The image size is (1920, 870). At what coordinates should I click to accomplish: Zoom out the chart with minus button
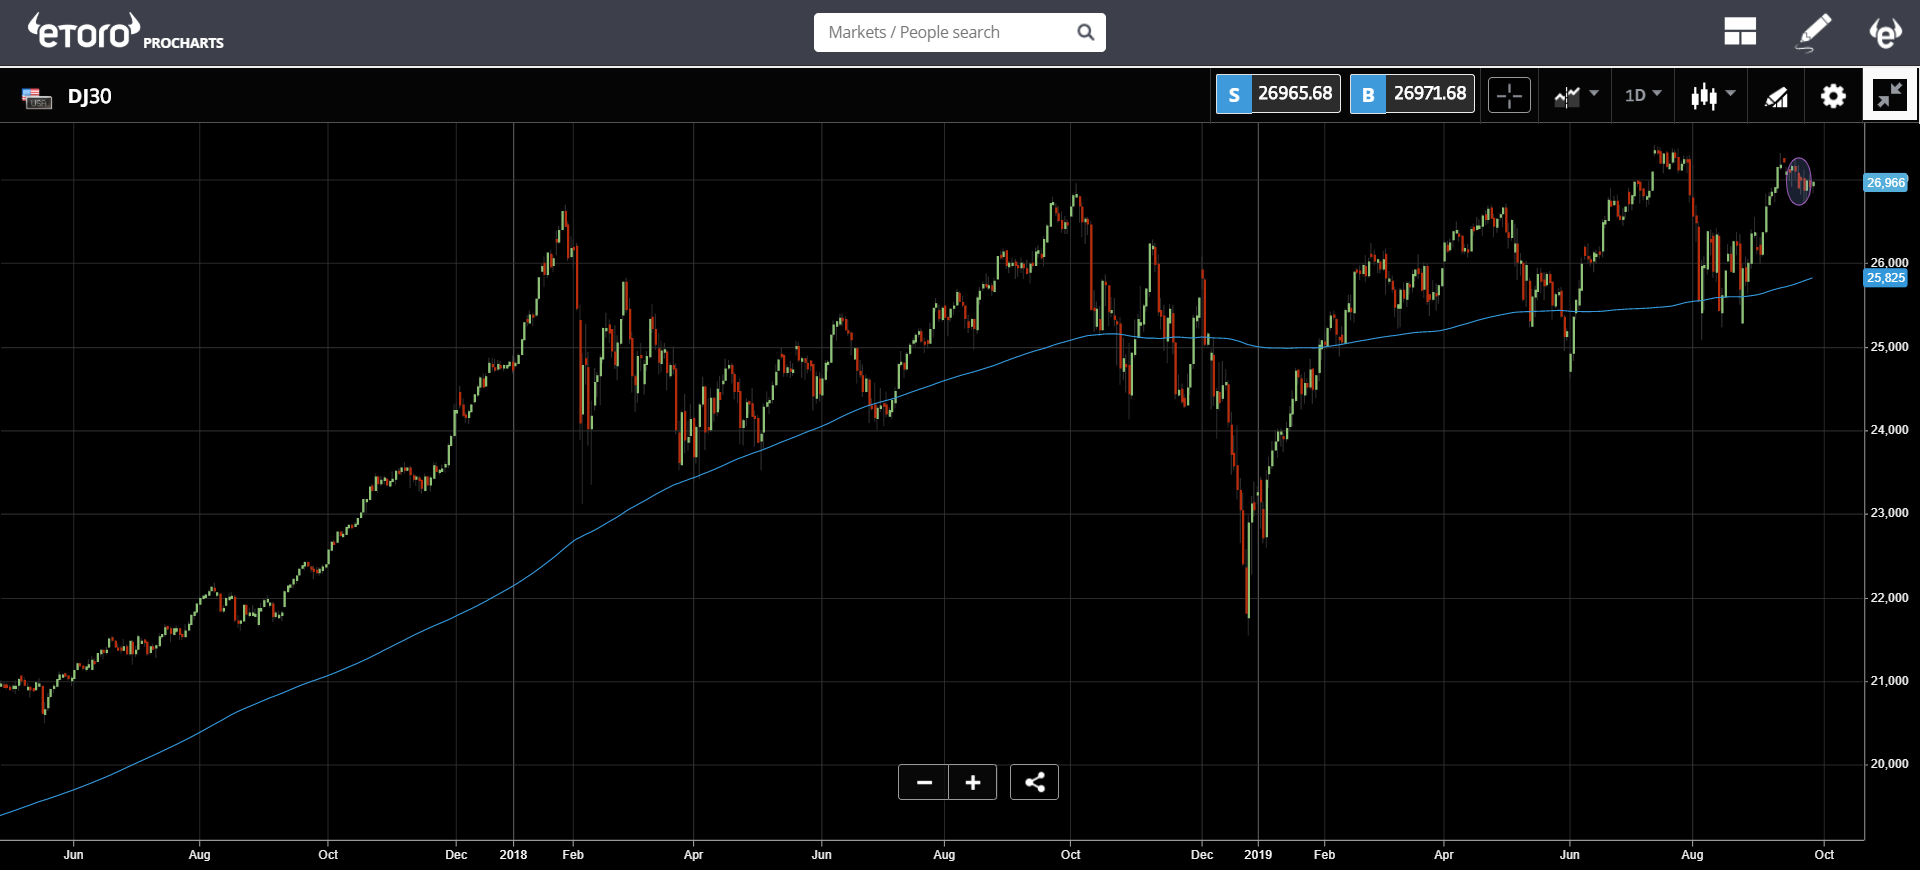(x=924, y=782)
